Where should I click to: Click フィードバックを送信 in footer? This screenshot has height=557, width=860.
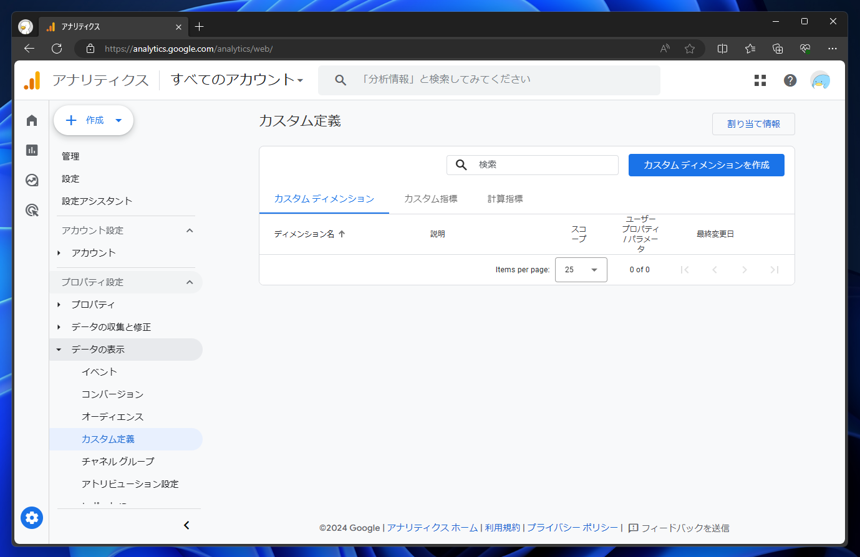click(x=678, y=528)
